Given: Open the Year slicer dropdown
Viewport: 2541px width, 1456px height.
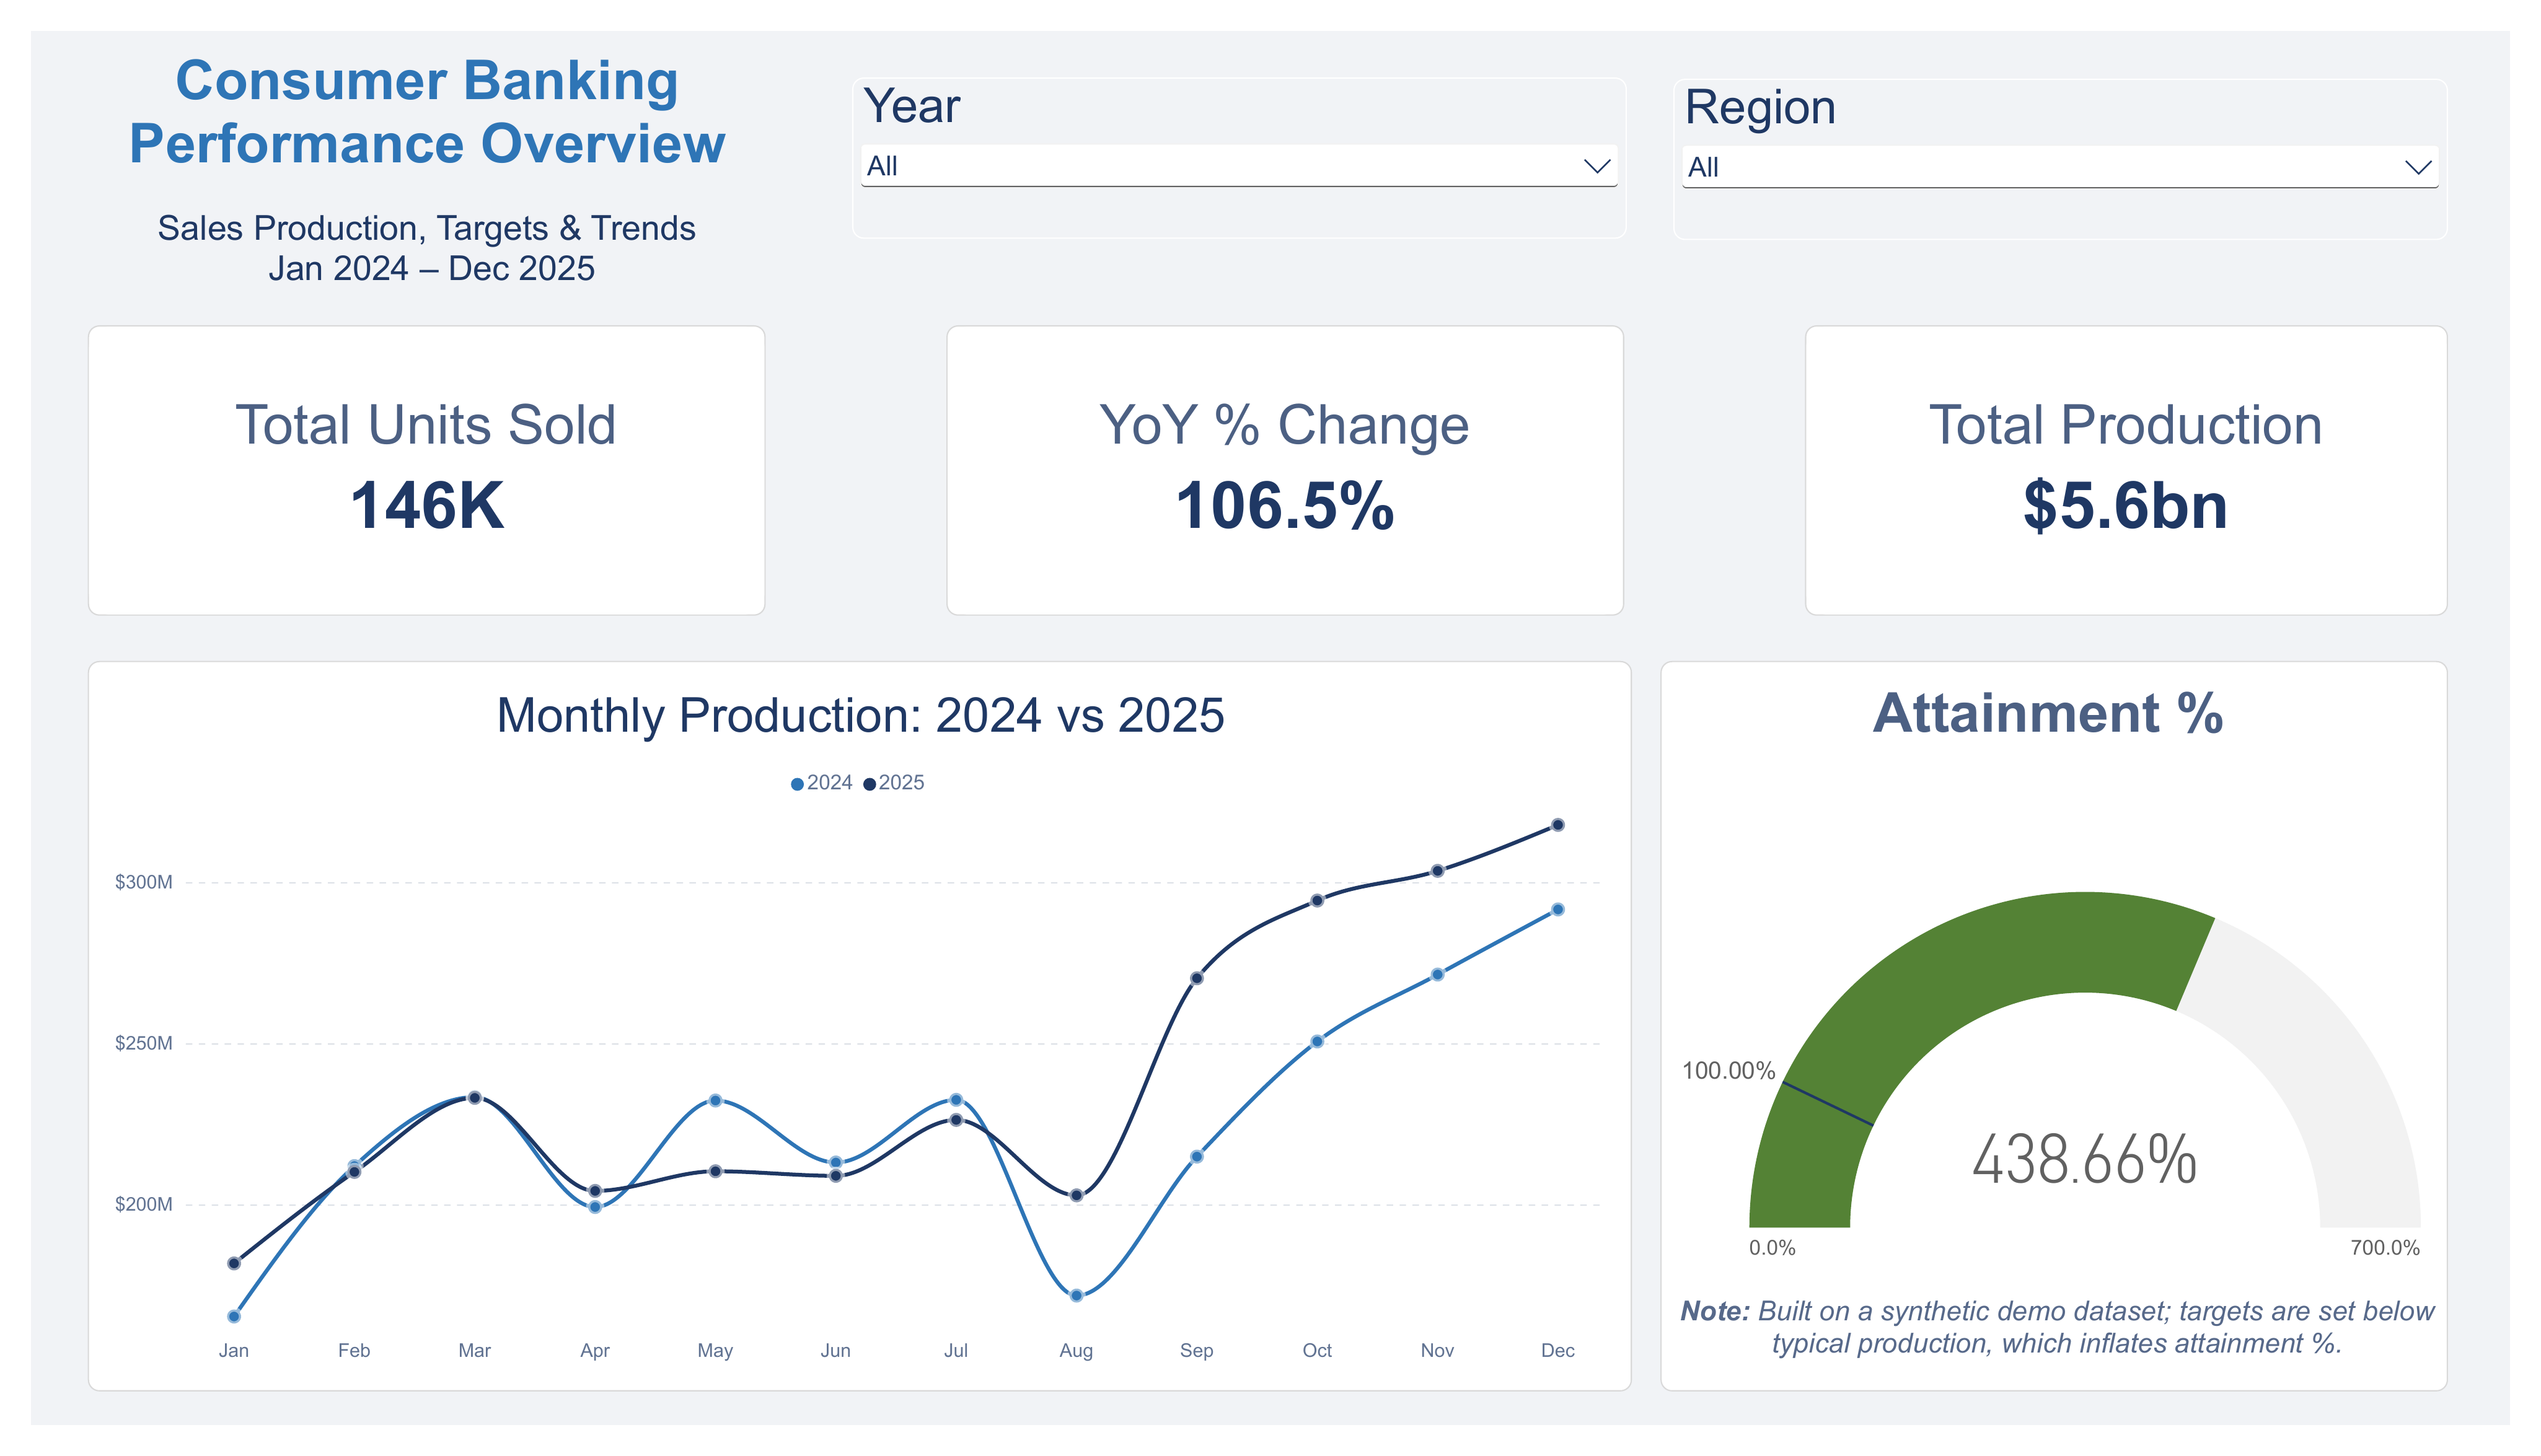Looking at the screenshot, I should 1239,166.
